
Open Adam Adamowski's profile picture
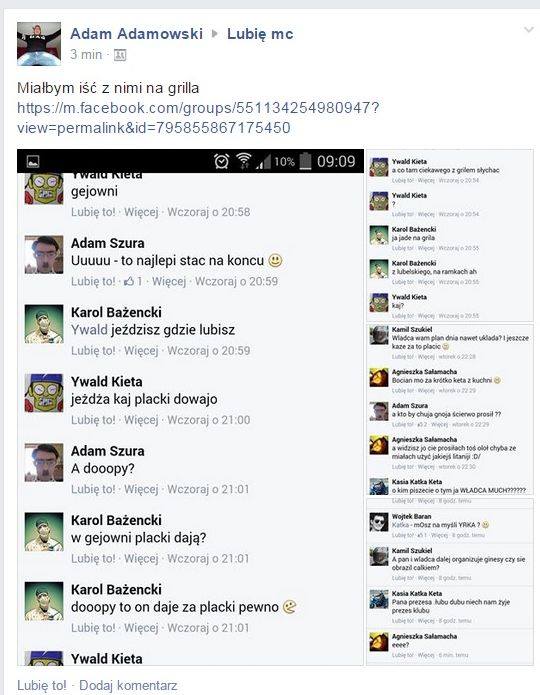tap(39, 44)
